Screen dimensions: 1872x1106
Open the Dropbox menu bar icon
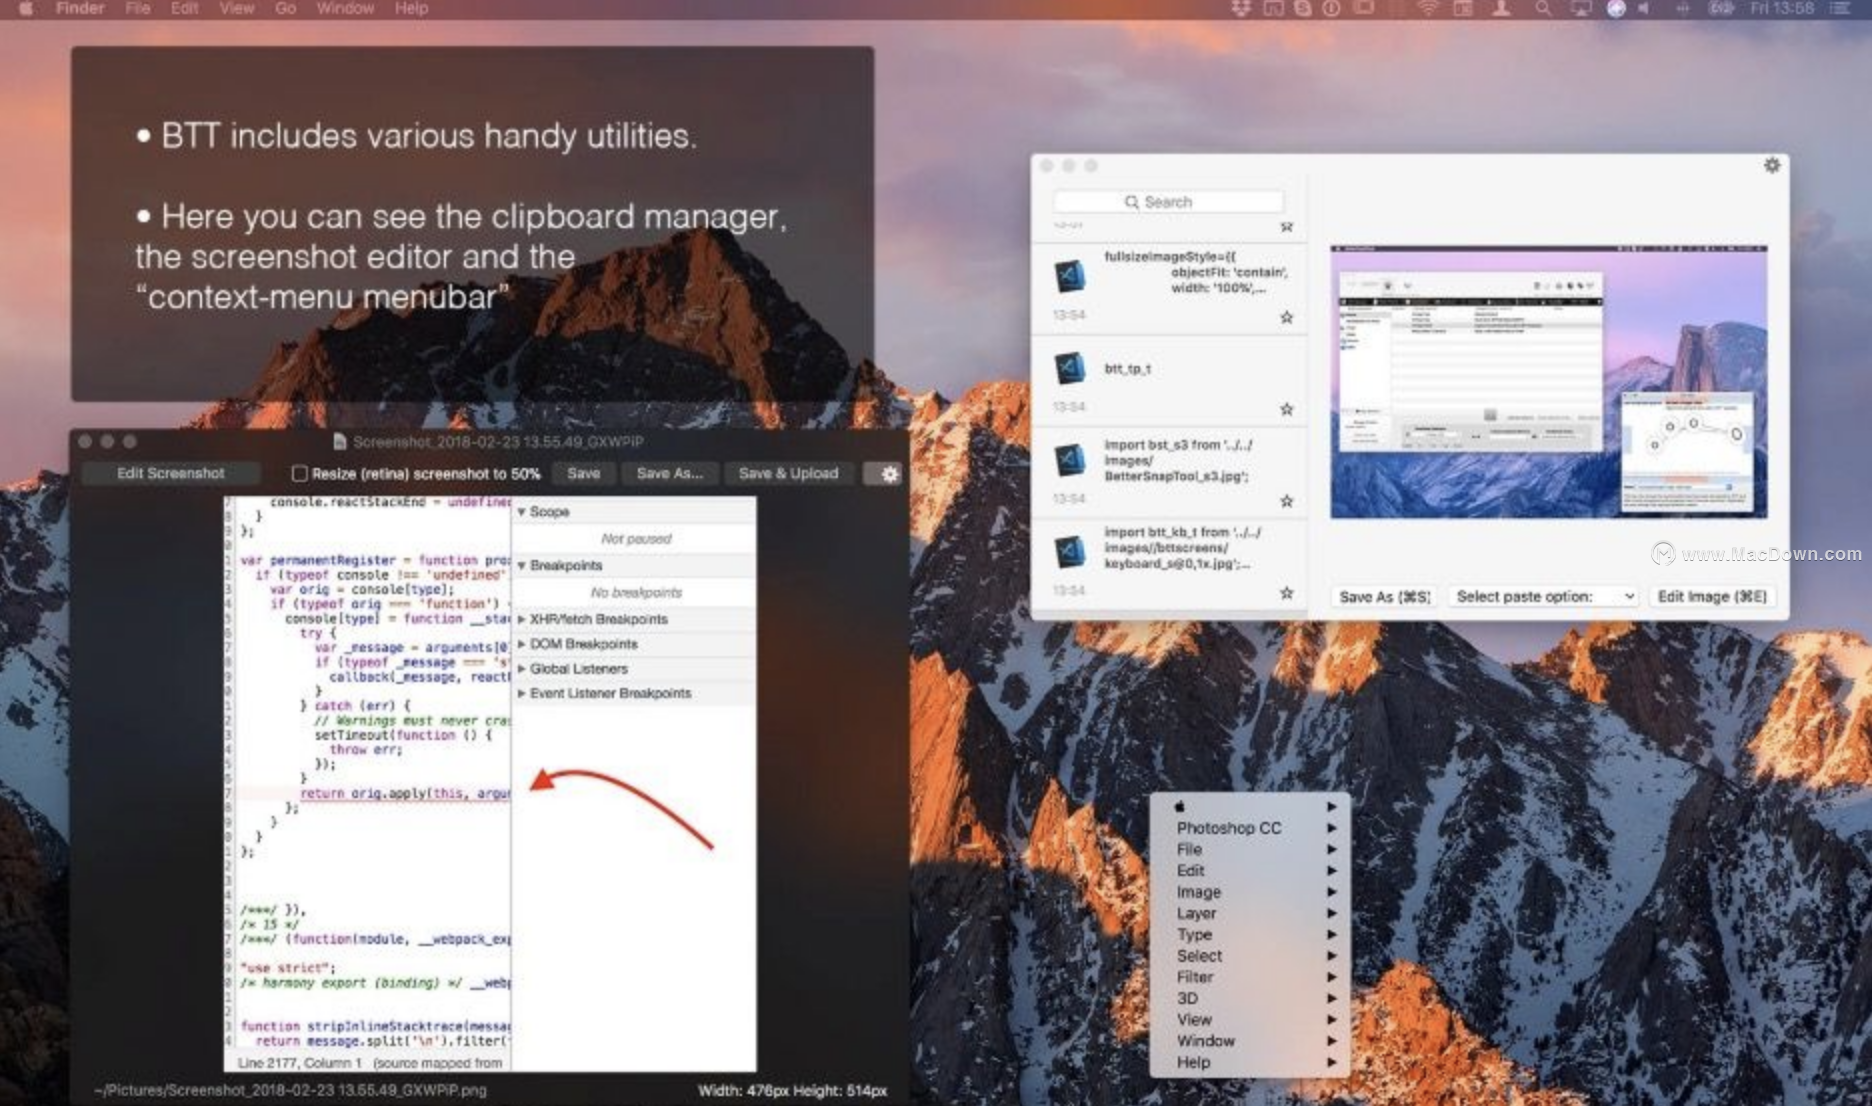coord(1241,8)
